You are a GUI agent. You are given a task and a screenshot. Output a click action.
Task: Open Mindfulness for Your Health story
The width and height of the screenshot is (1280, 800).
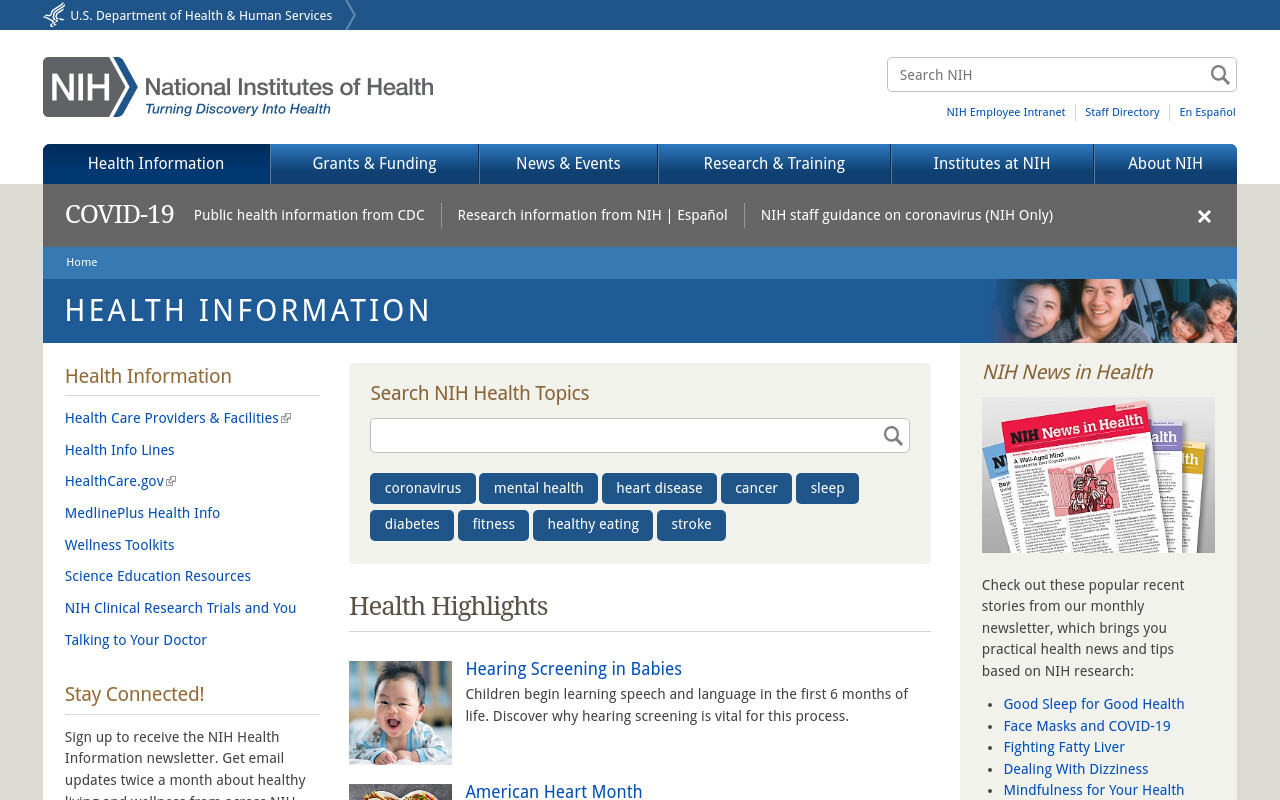pos(1094,790)
